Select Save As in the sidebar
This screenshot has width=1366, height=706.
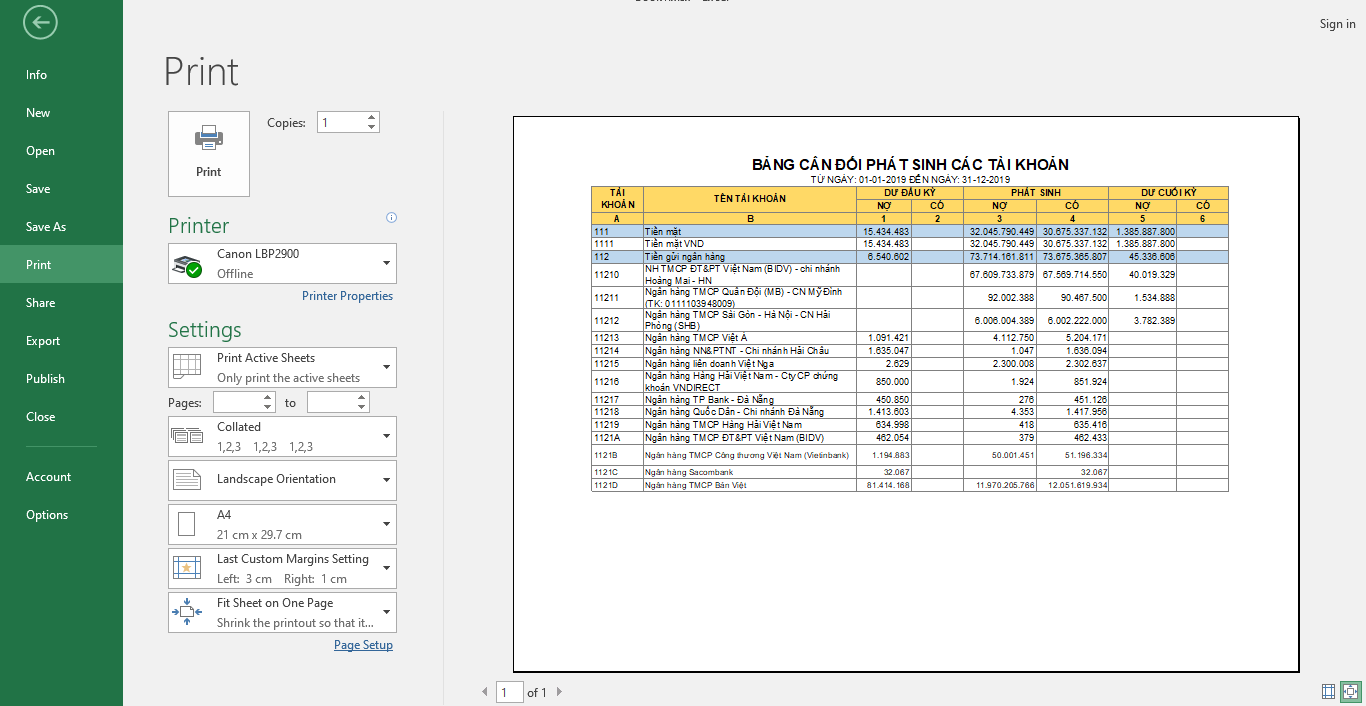click(x=46, y=227)
